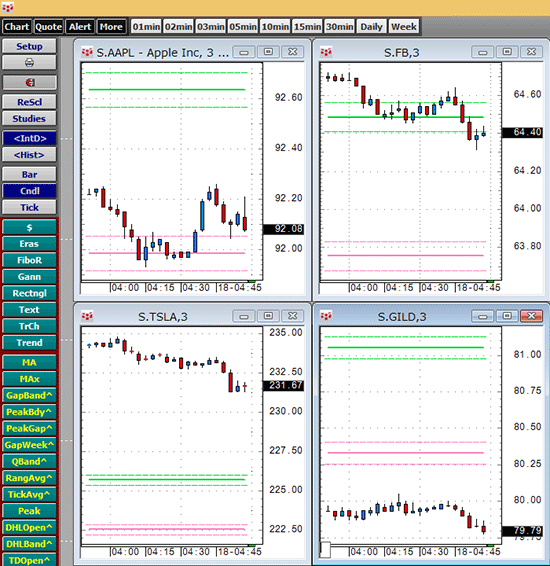Toggle the QBand^ study
This screenshot has height=566, width=550.
click(x=29, y=461)
